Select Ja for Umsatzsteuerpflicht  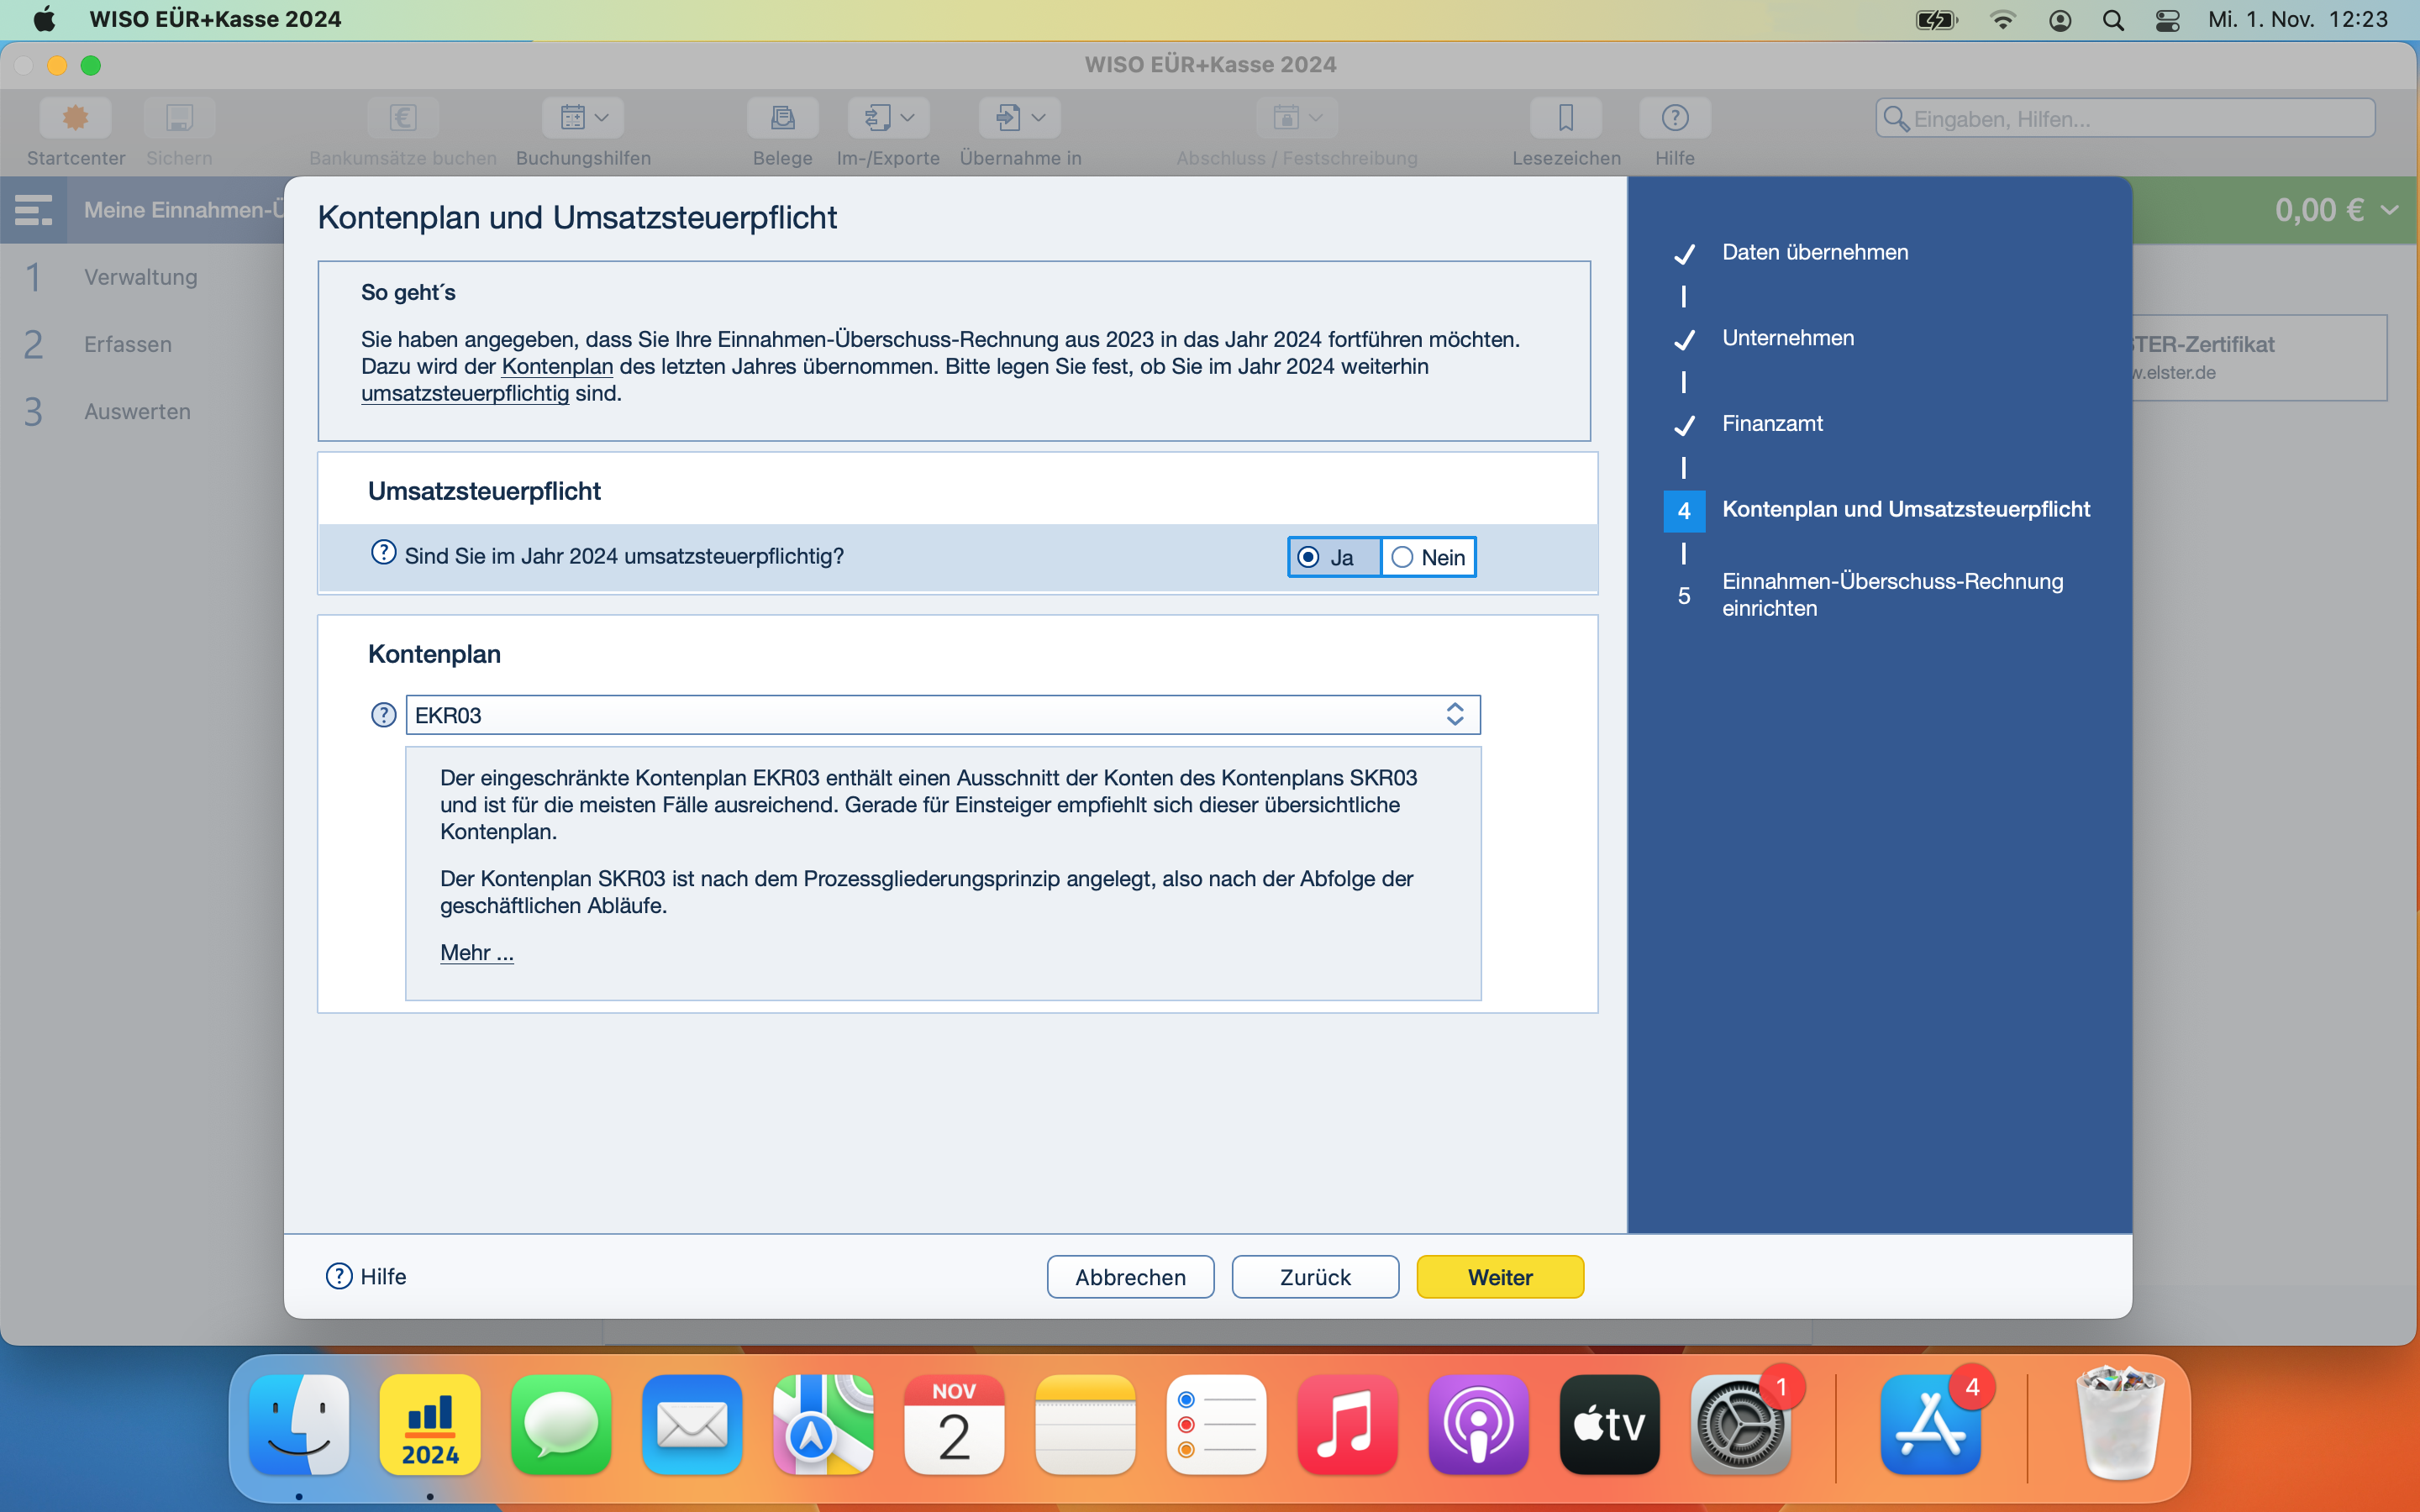pyautogui.click(x=1334, y=557)
